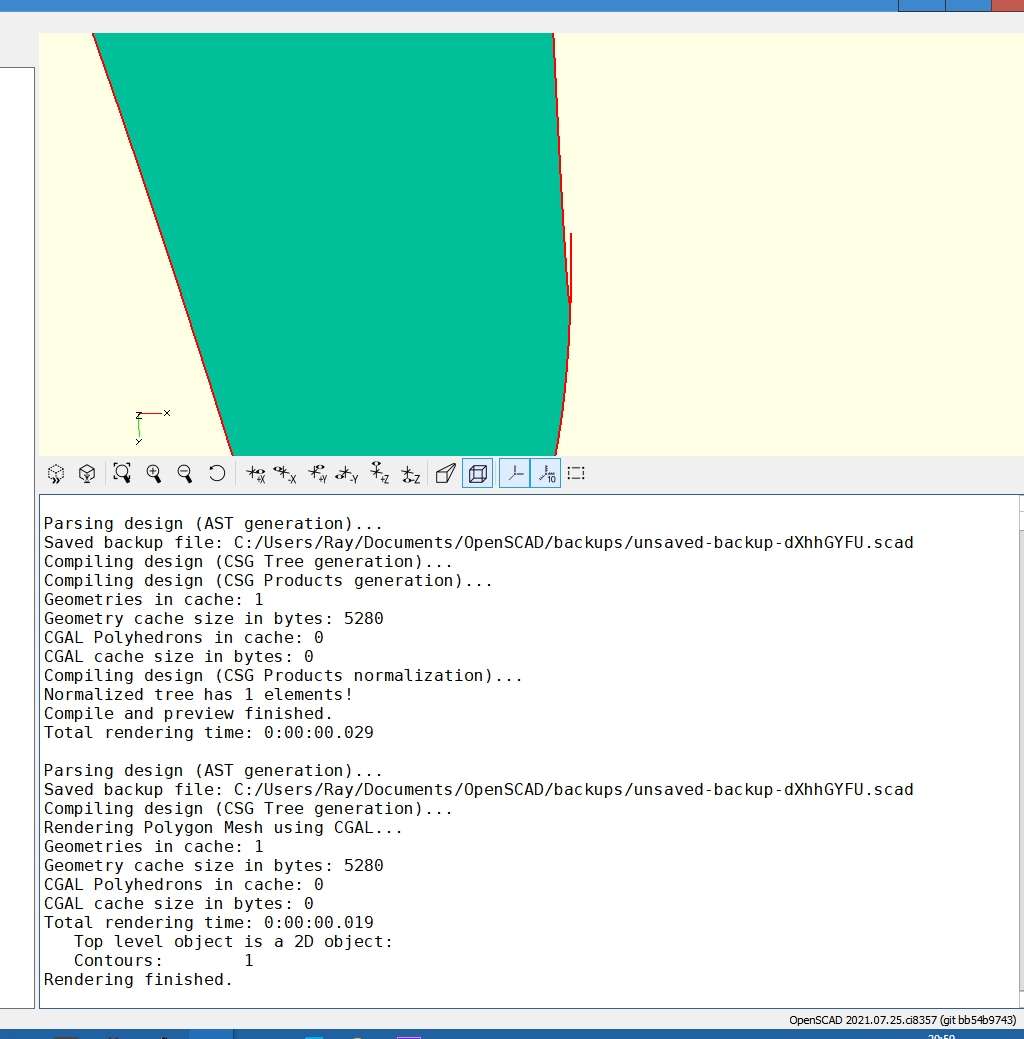Screen dimensions: 1024x1039
Task: Toggle the scale markers button
Action: pos(545,474)
